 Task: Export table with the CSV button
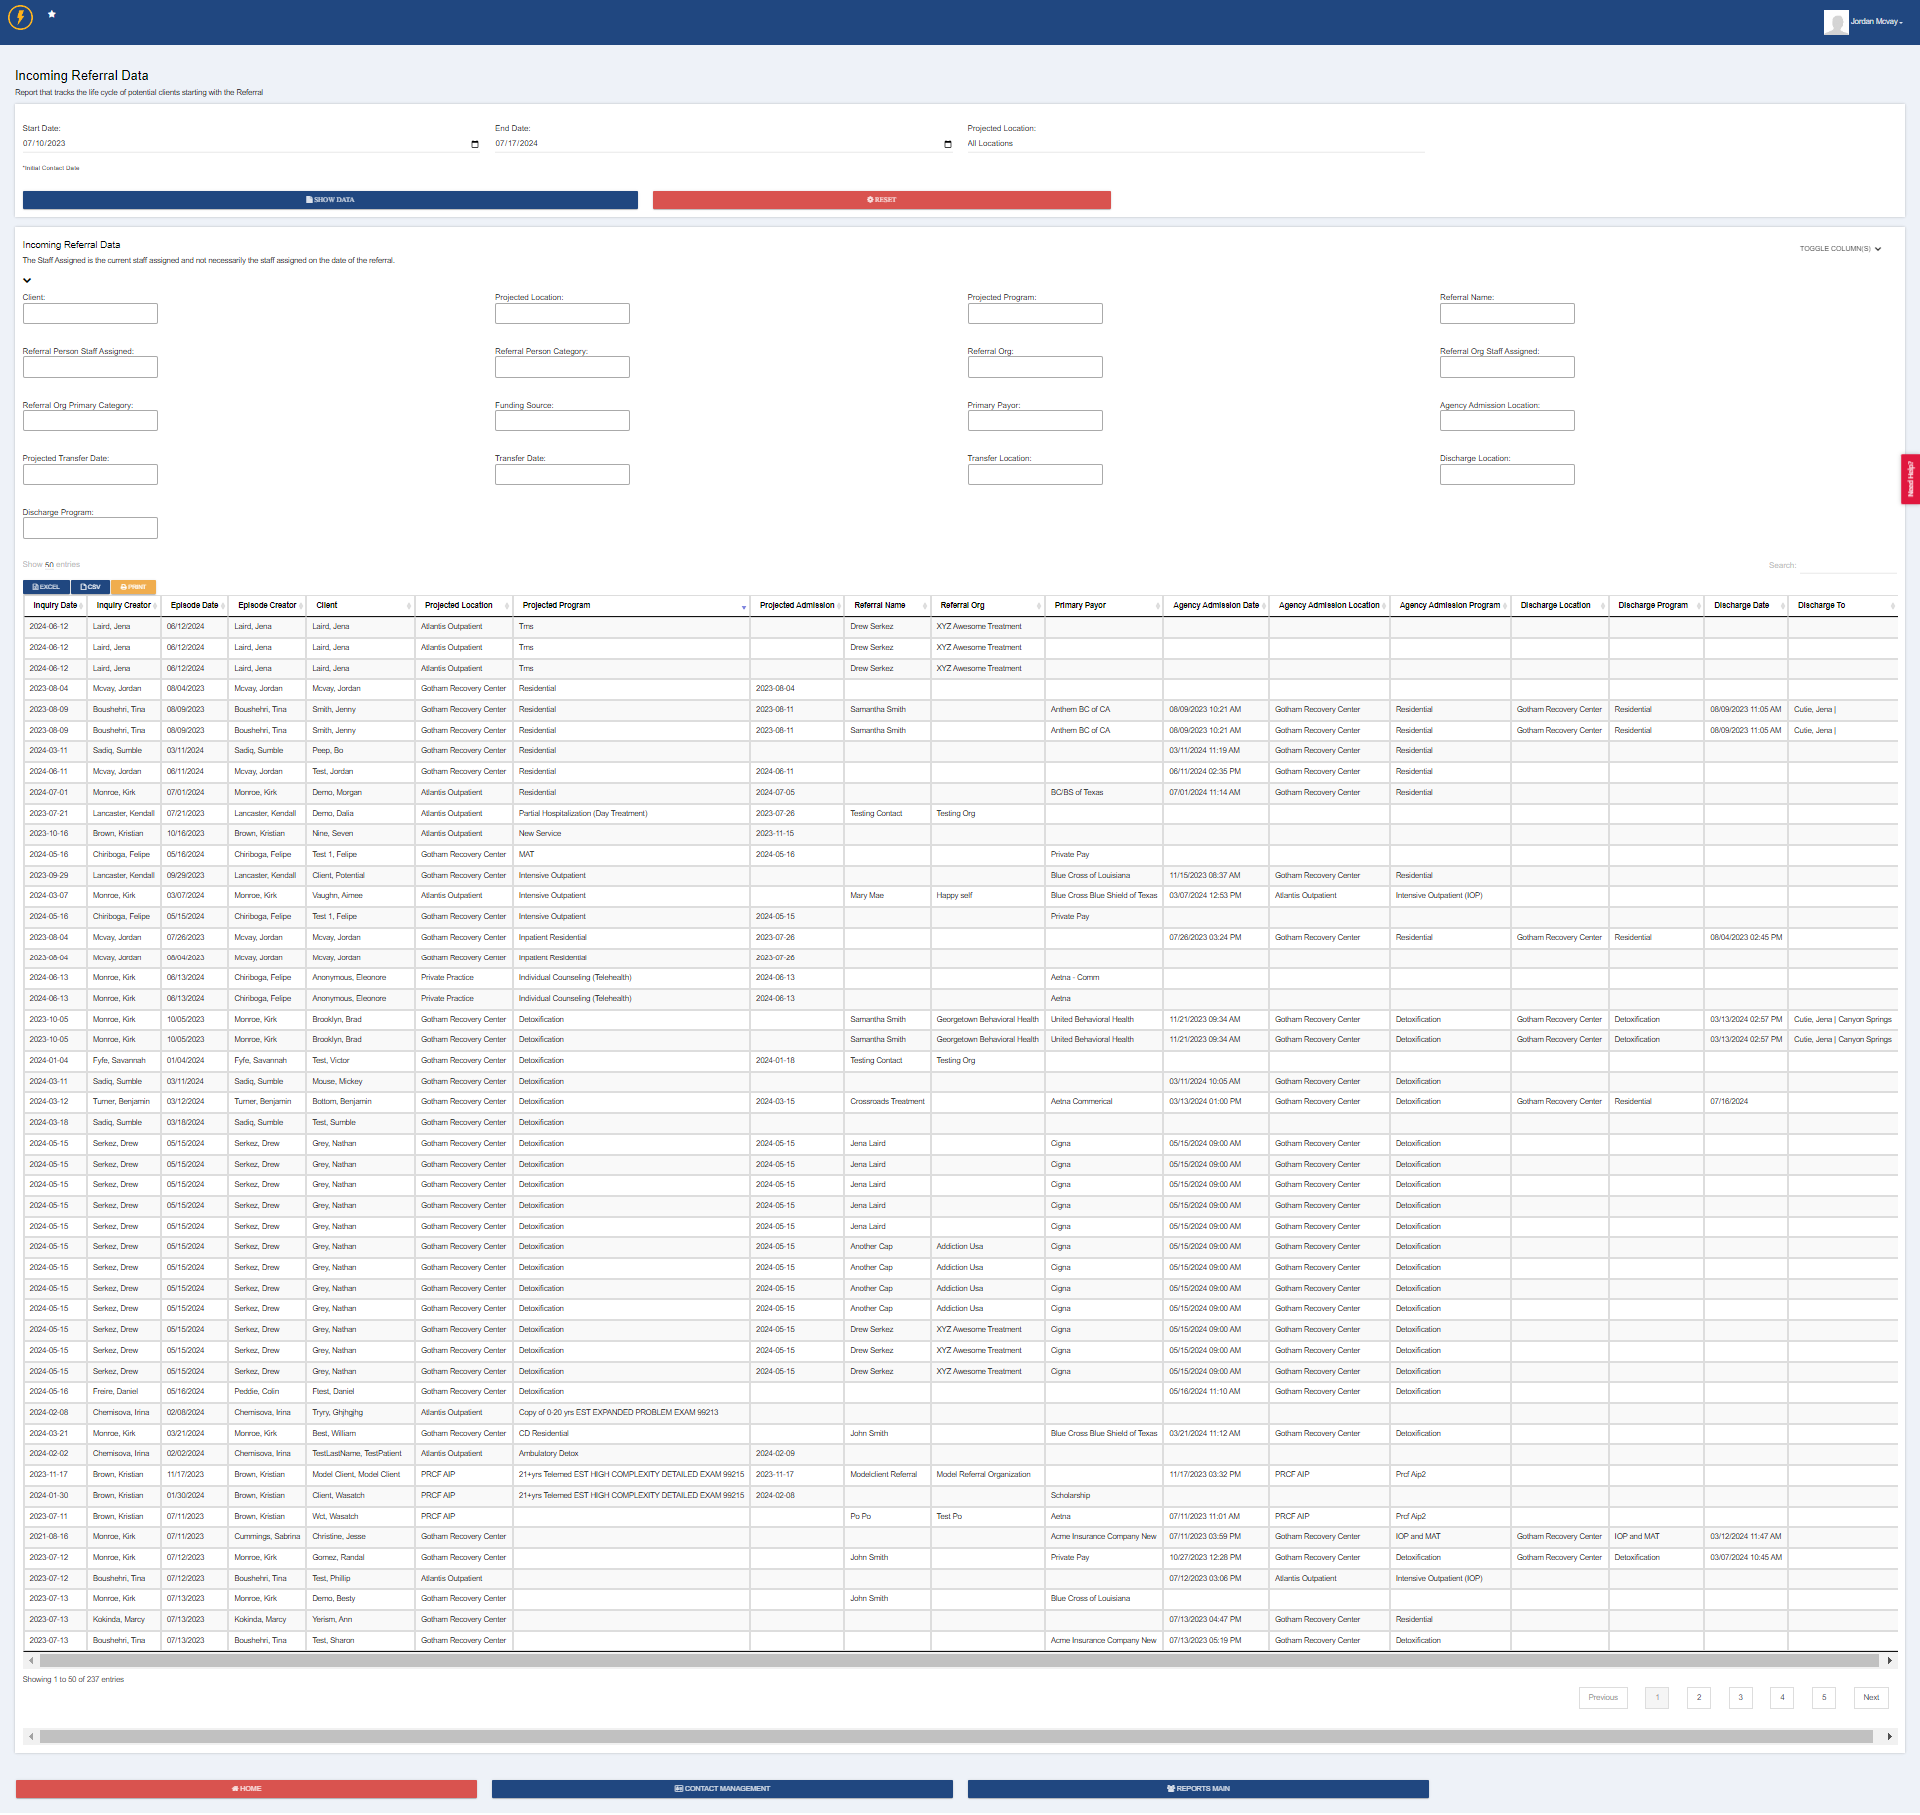[90, 587]
